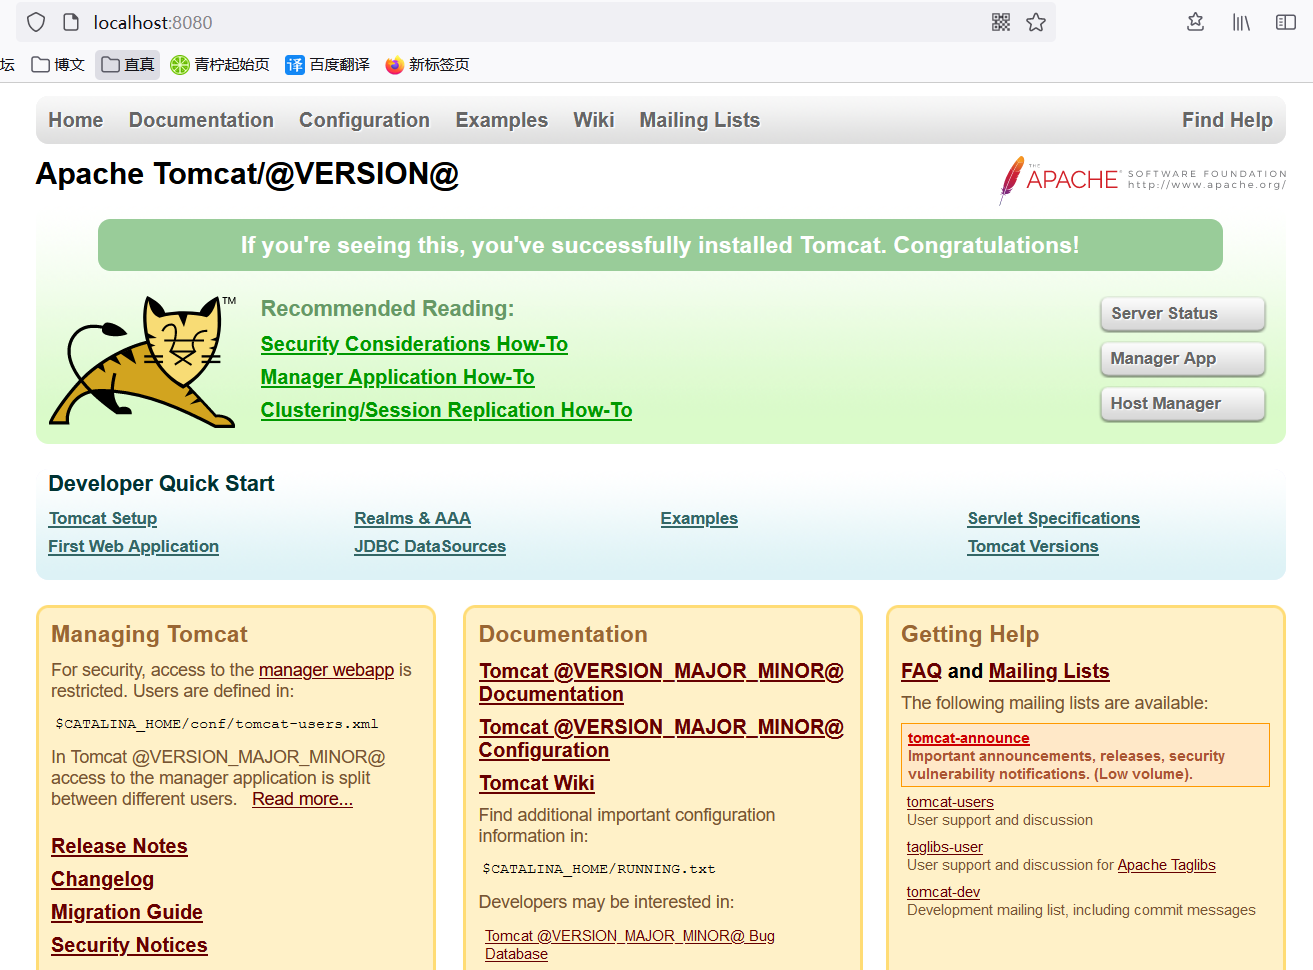
Task: Open the tomcat-announce mailing list link
Action: pyautogui.click(x=968, y=738)
